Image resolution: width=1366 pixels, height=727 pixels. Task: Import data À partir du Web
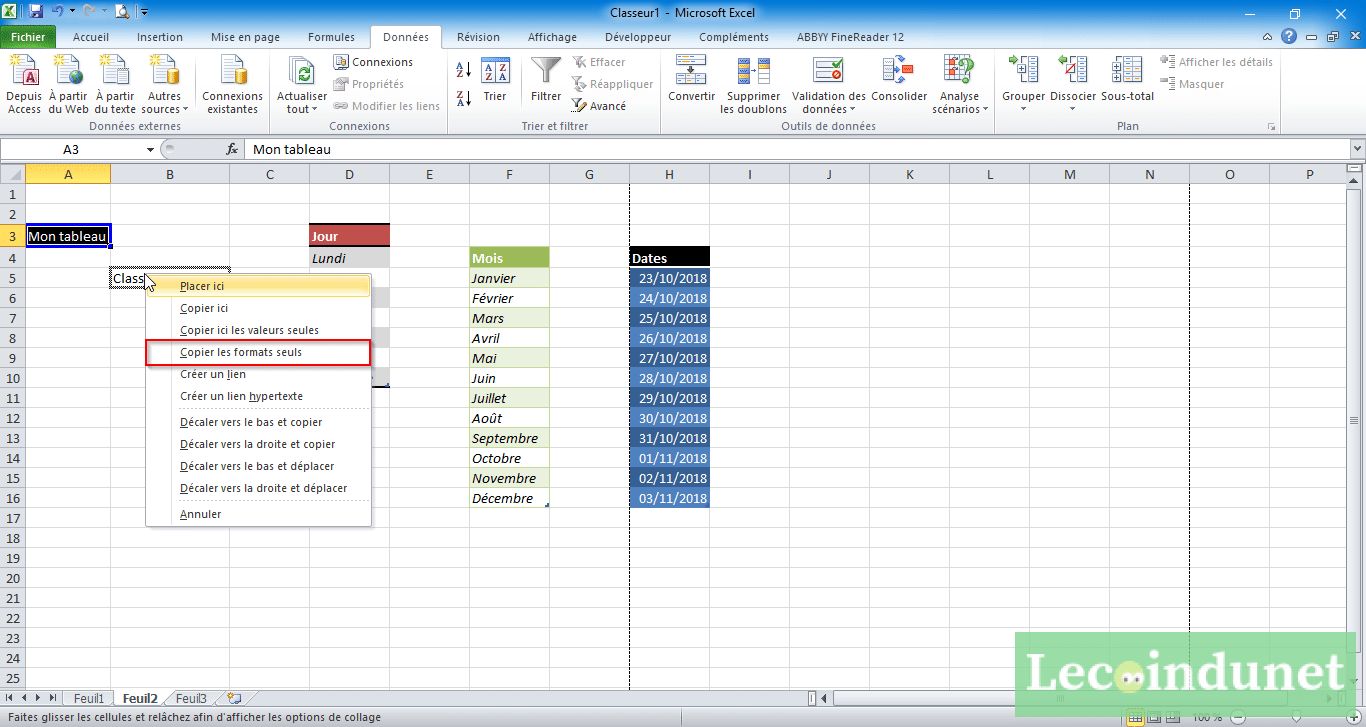(68, 84)
